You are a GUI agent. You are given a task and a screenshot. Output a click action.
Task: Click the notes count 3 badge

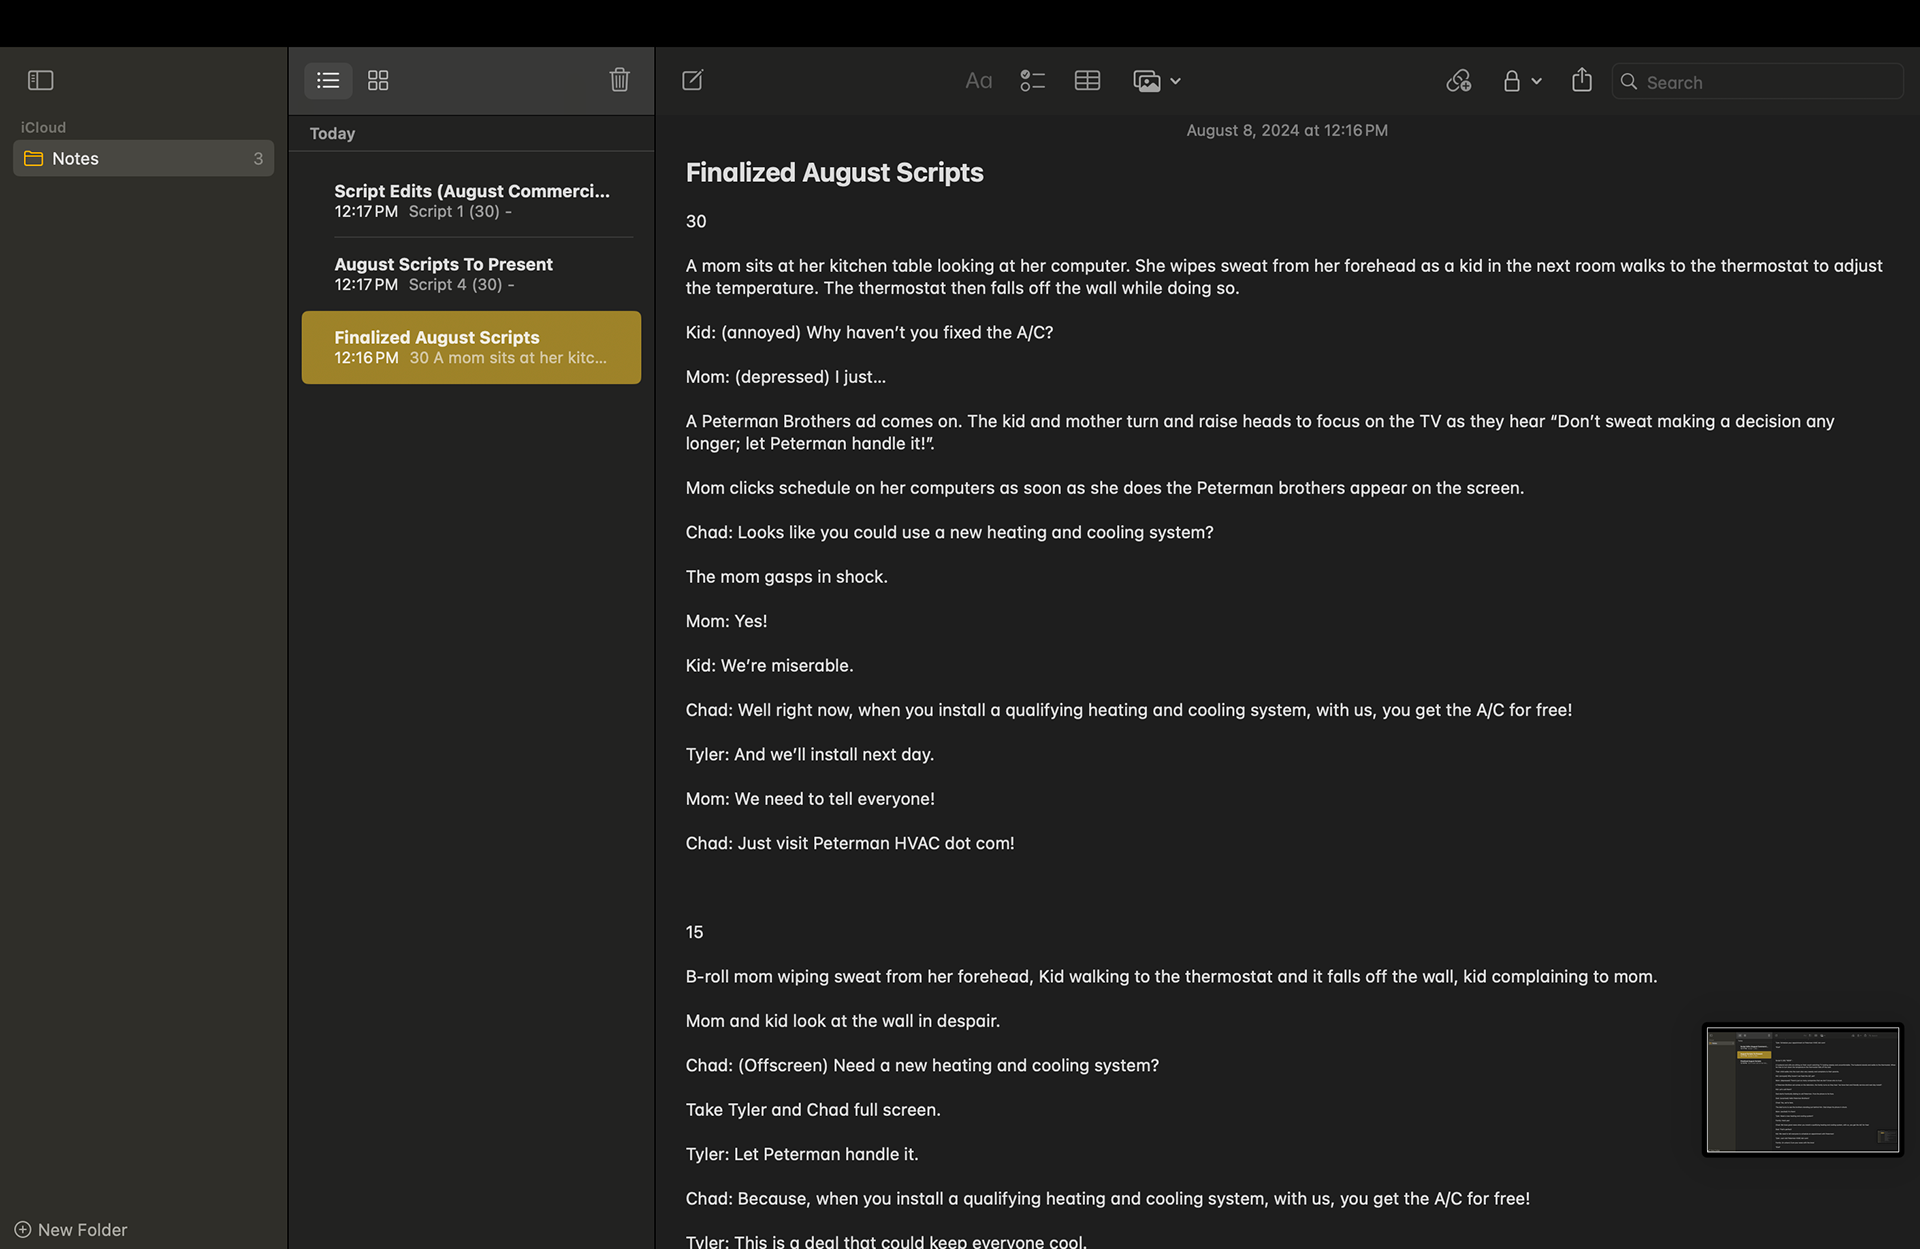click(258, 158)
